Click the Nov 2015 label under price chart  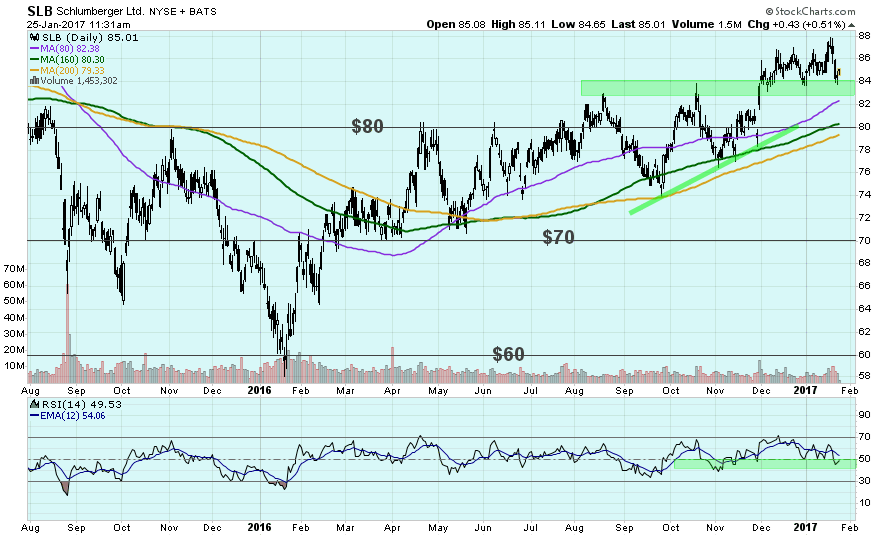tap(169, 391)
